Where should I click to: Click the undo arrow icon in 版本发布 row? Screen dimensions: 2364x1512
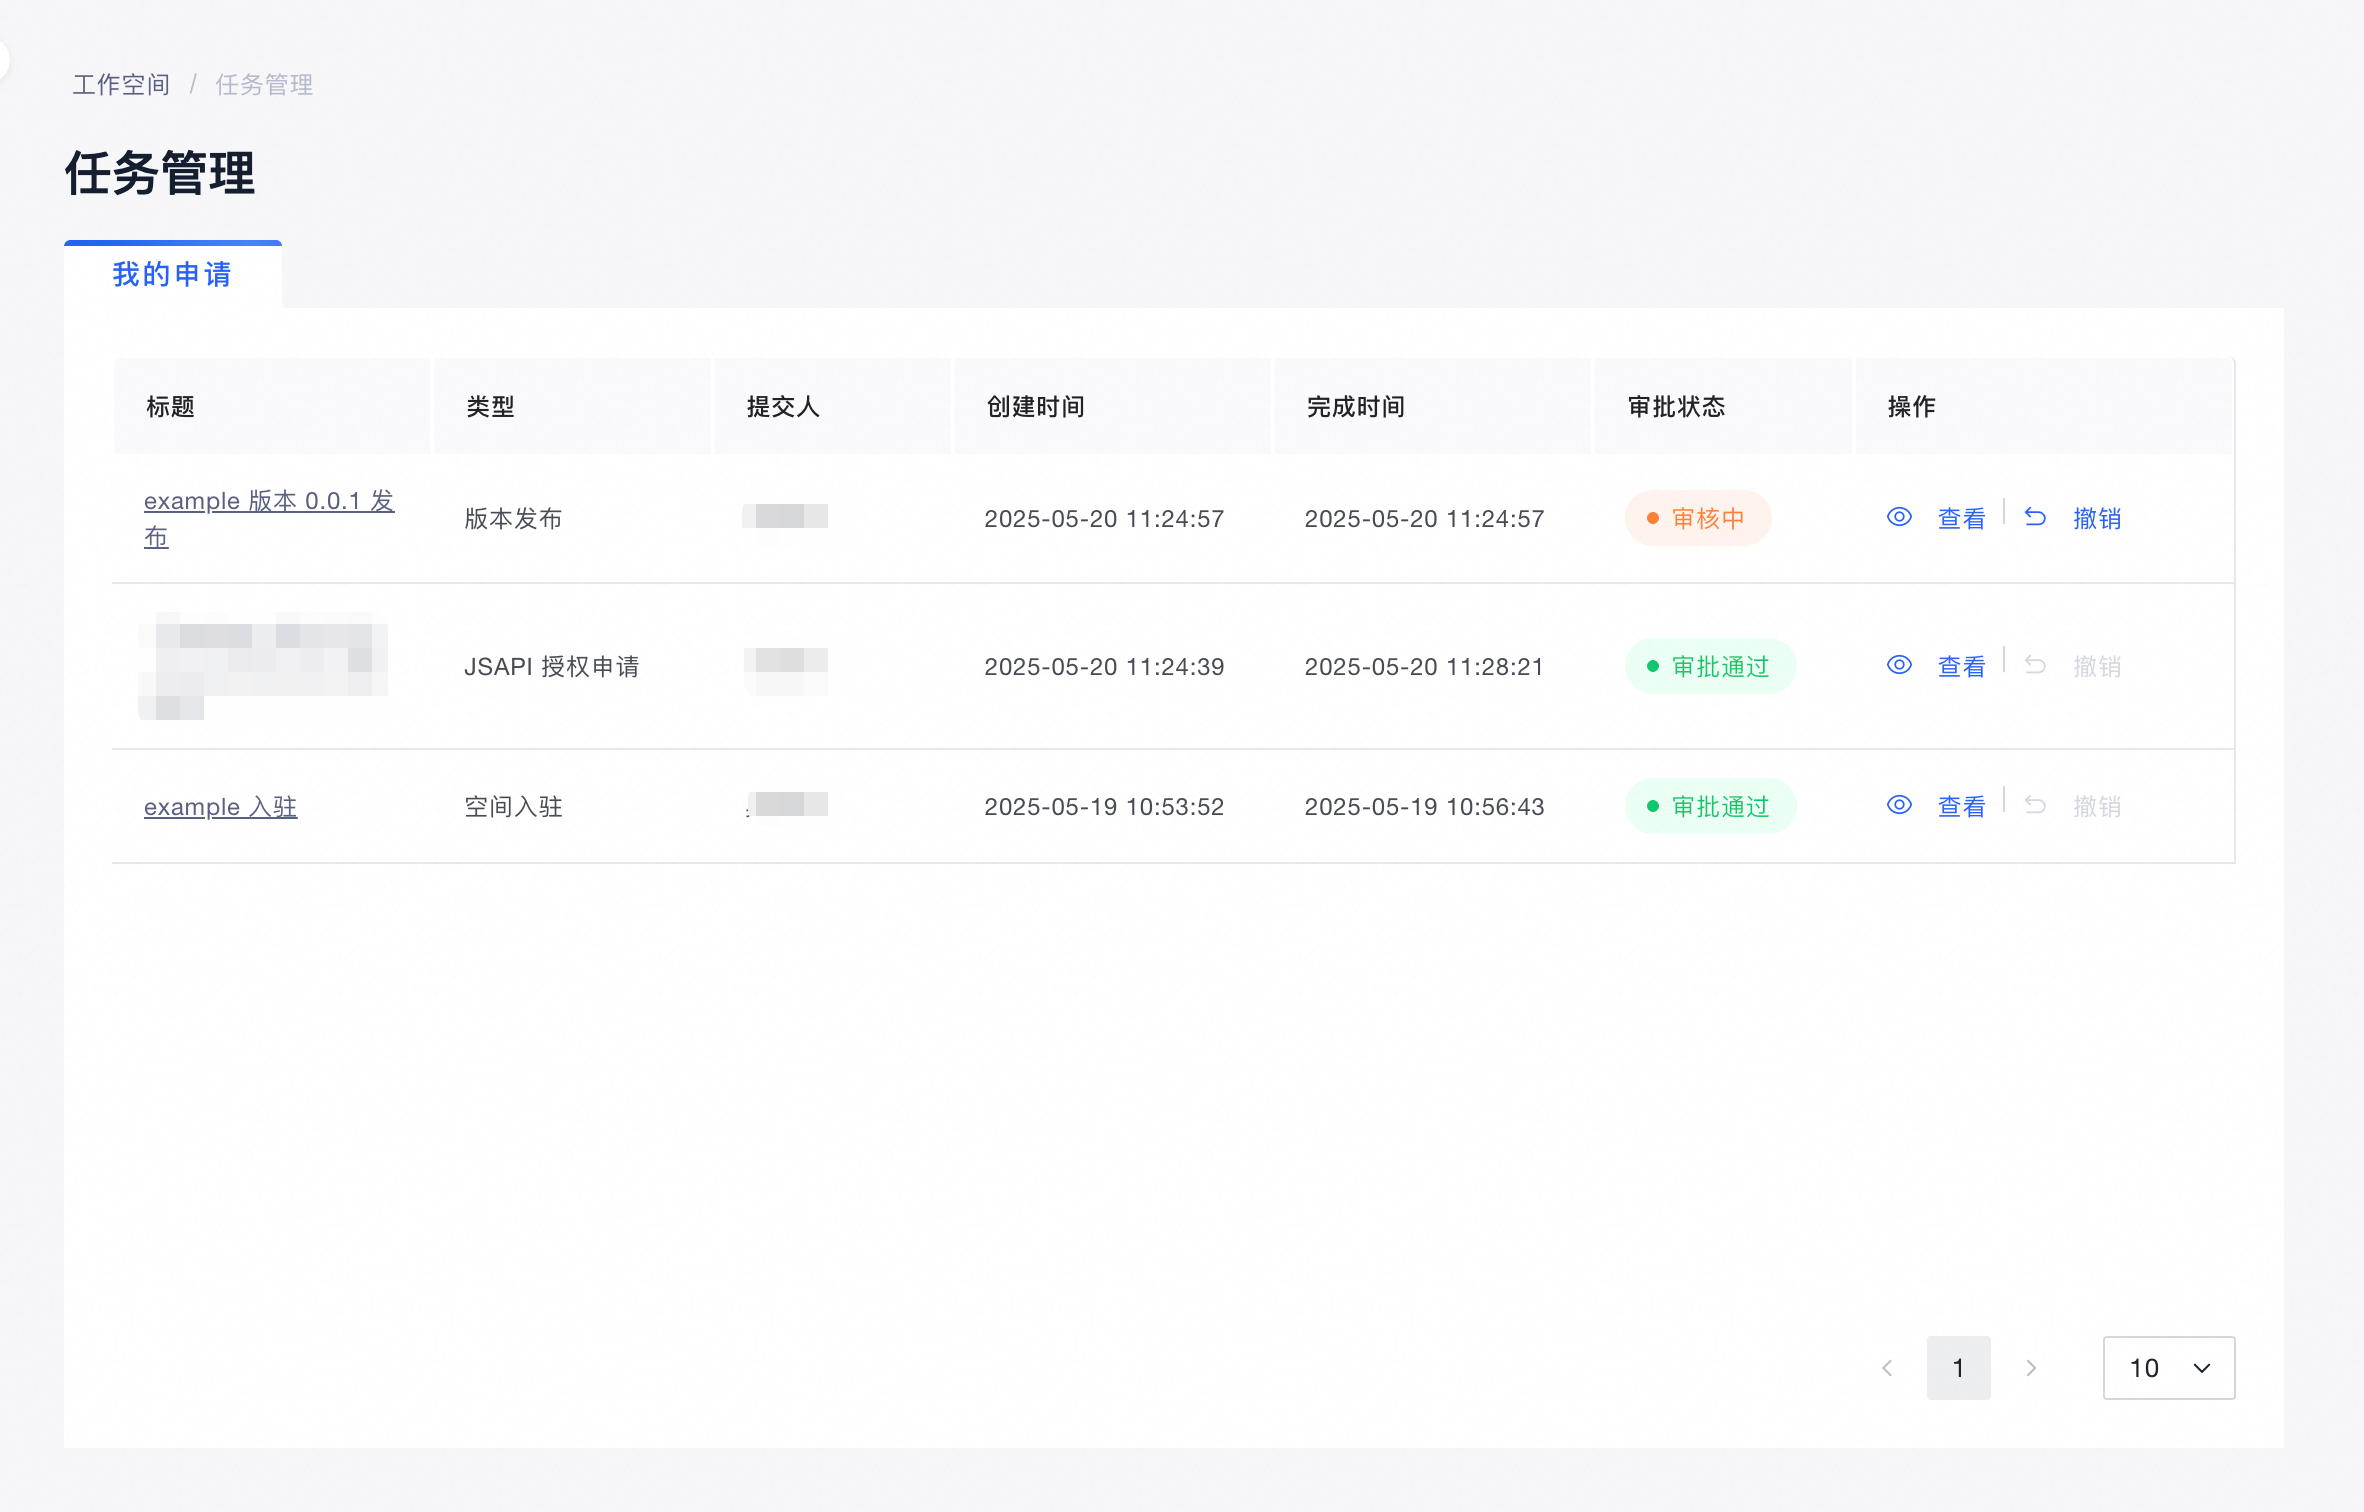click(2035, 517)
